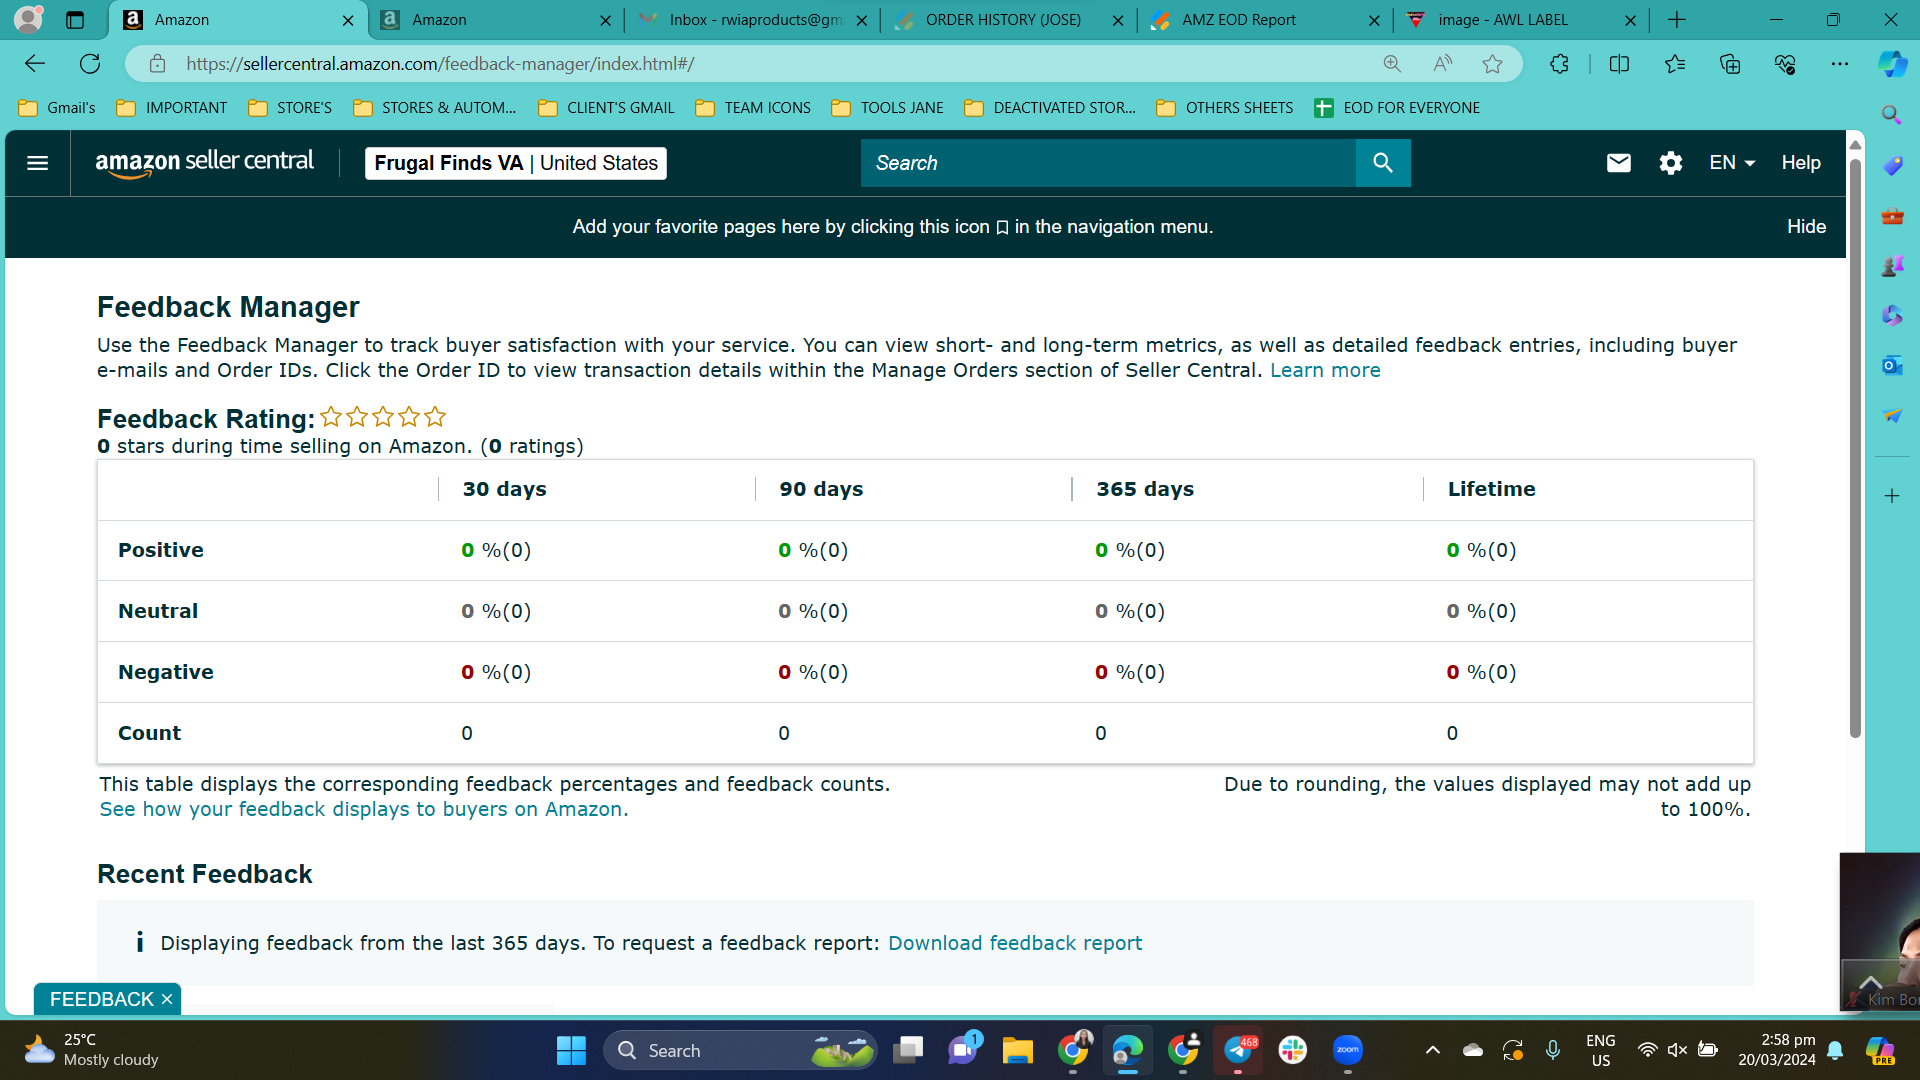Viewport: 1920px width, 1080px height.
Task: Open the Outlook icon in Edge sidebar
Action: (1891, 365)
